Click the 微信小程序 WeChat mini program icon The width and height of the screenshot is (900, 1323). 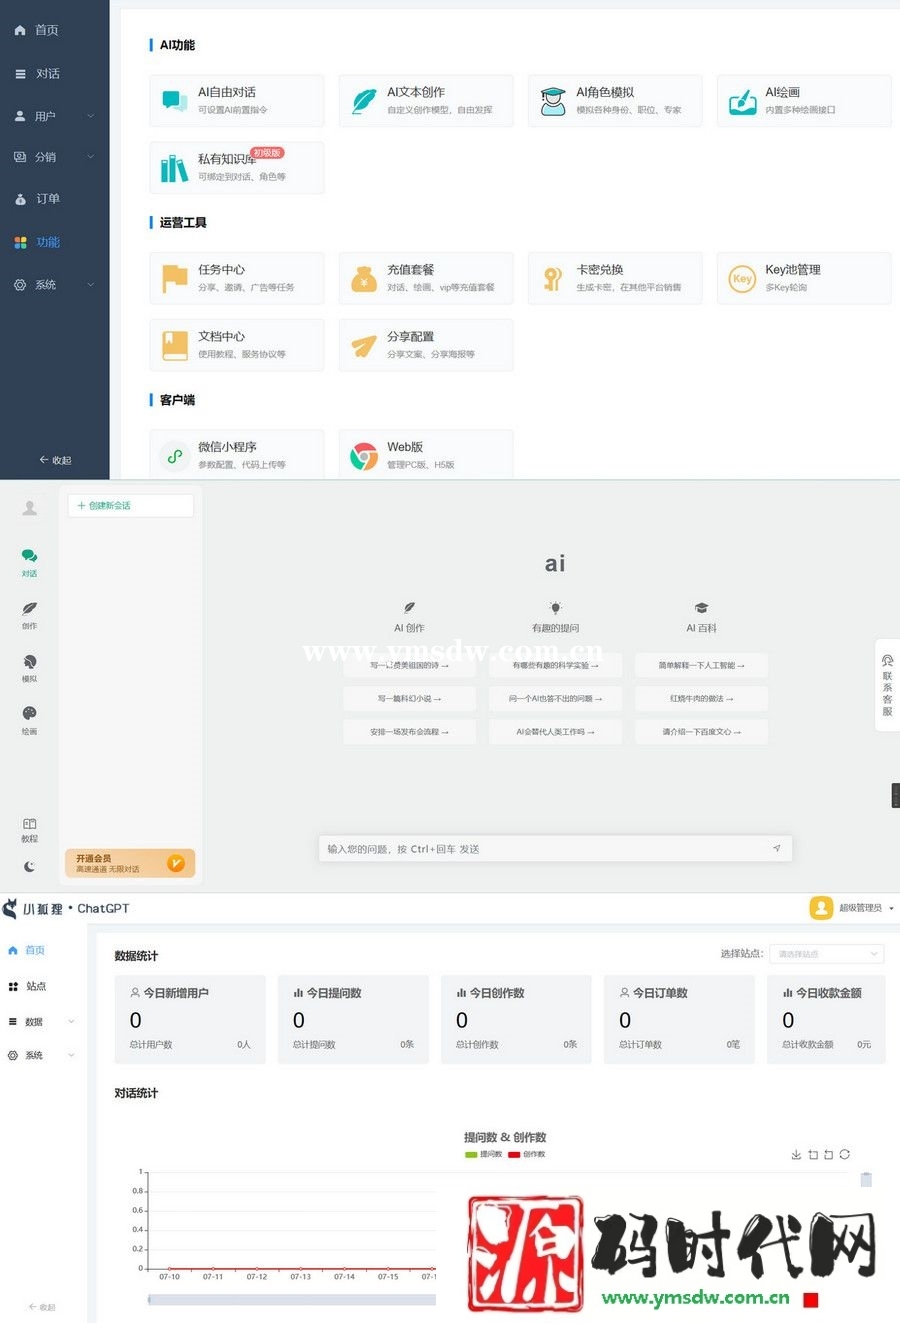click(x=174, y=454)
